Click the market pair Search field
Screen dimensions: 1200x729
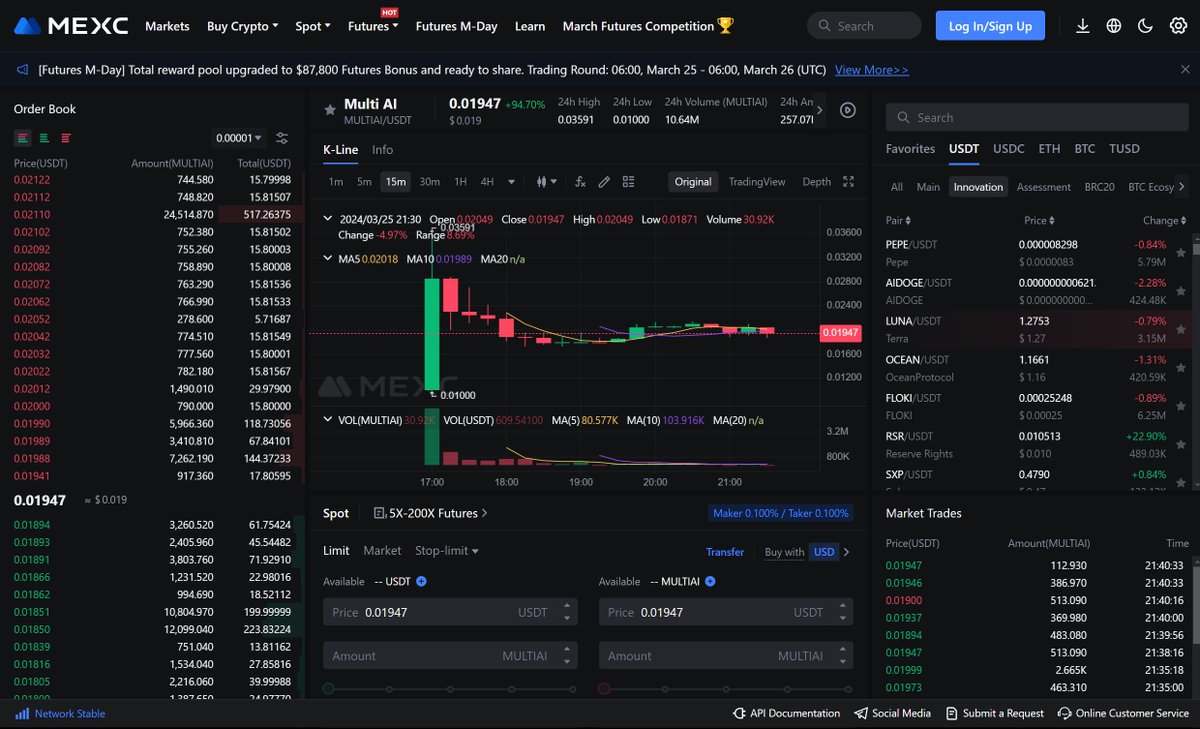1036,117
